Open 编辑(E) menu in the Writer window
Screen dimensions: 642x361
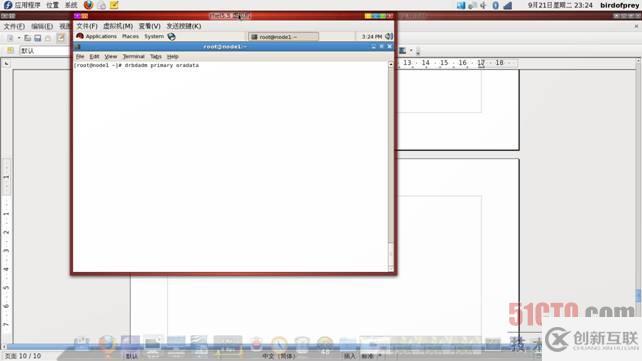point(42,27)
